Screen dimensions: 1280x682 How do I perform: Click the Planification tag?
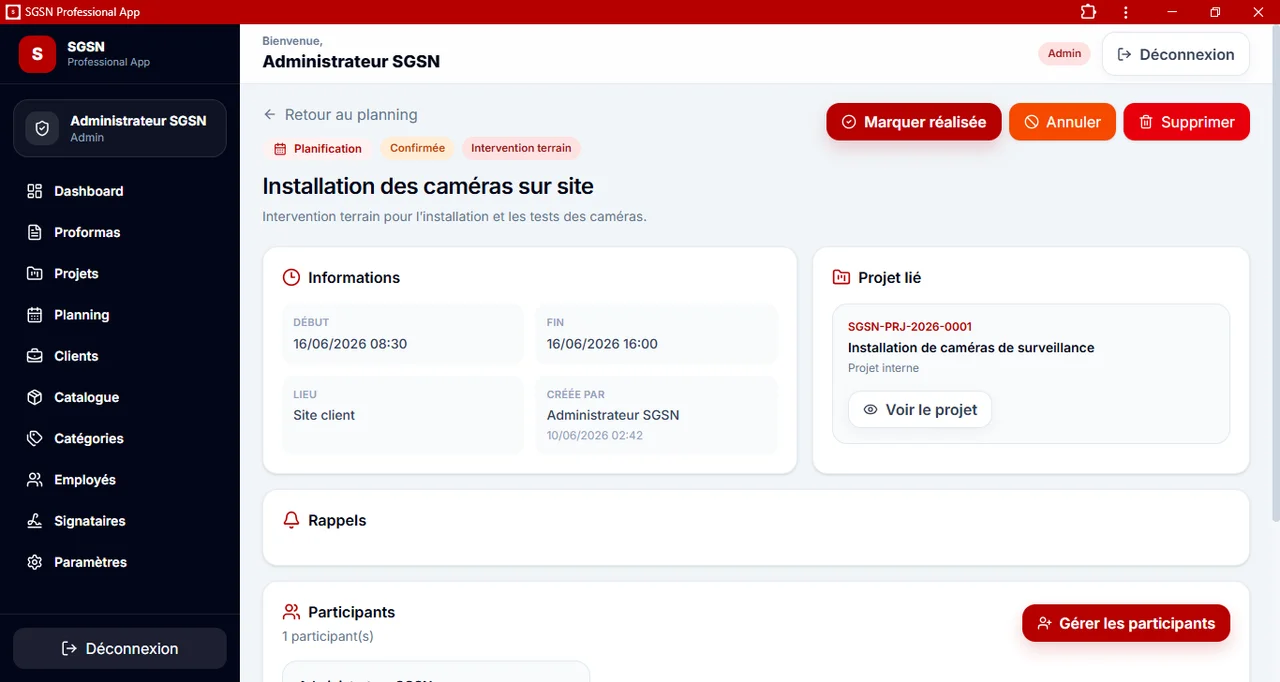[x=317, y=148]
